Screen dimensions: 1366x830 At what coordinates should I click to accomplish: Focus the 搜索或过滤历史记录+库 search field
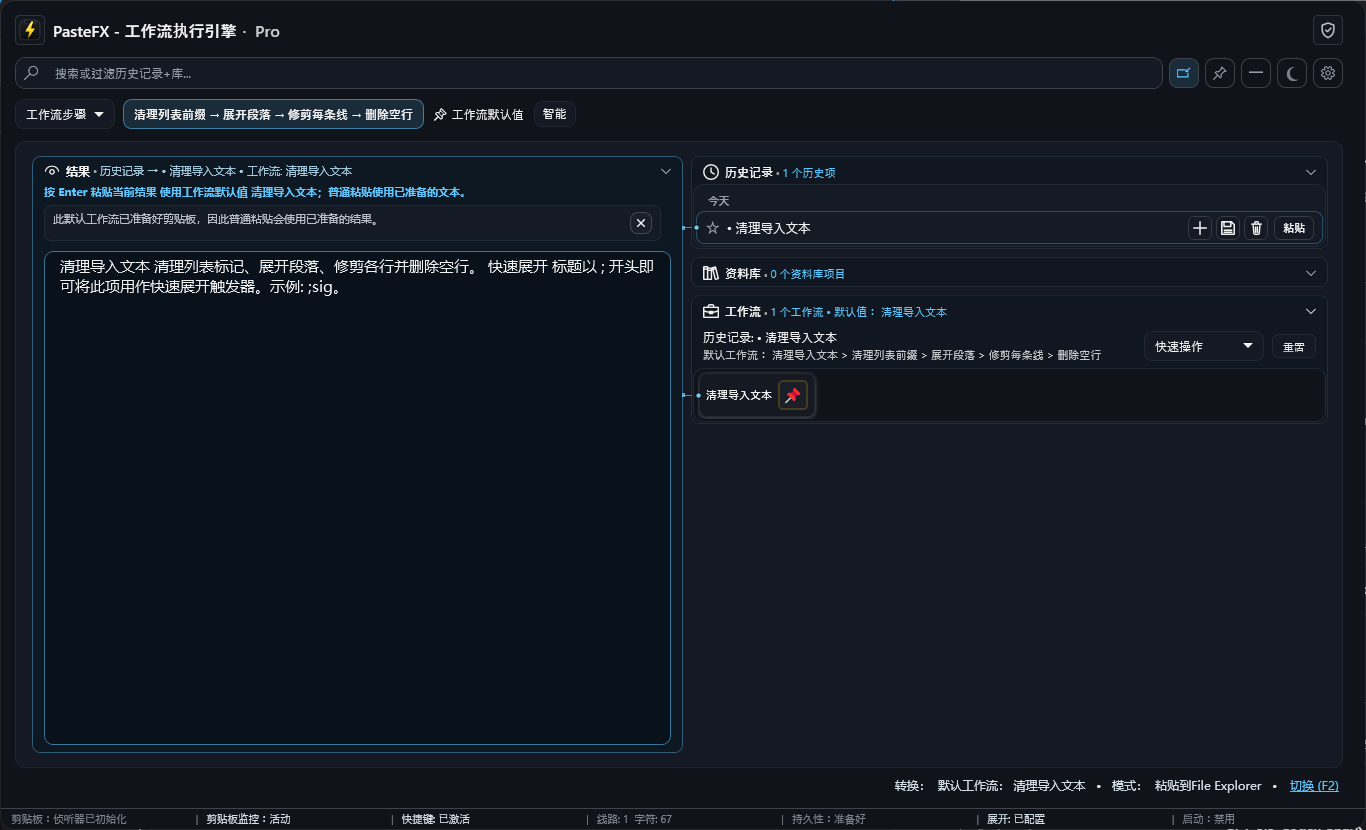[588, 73]
